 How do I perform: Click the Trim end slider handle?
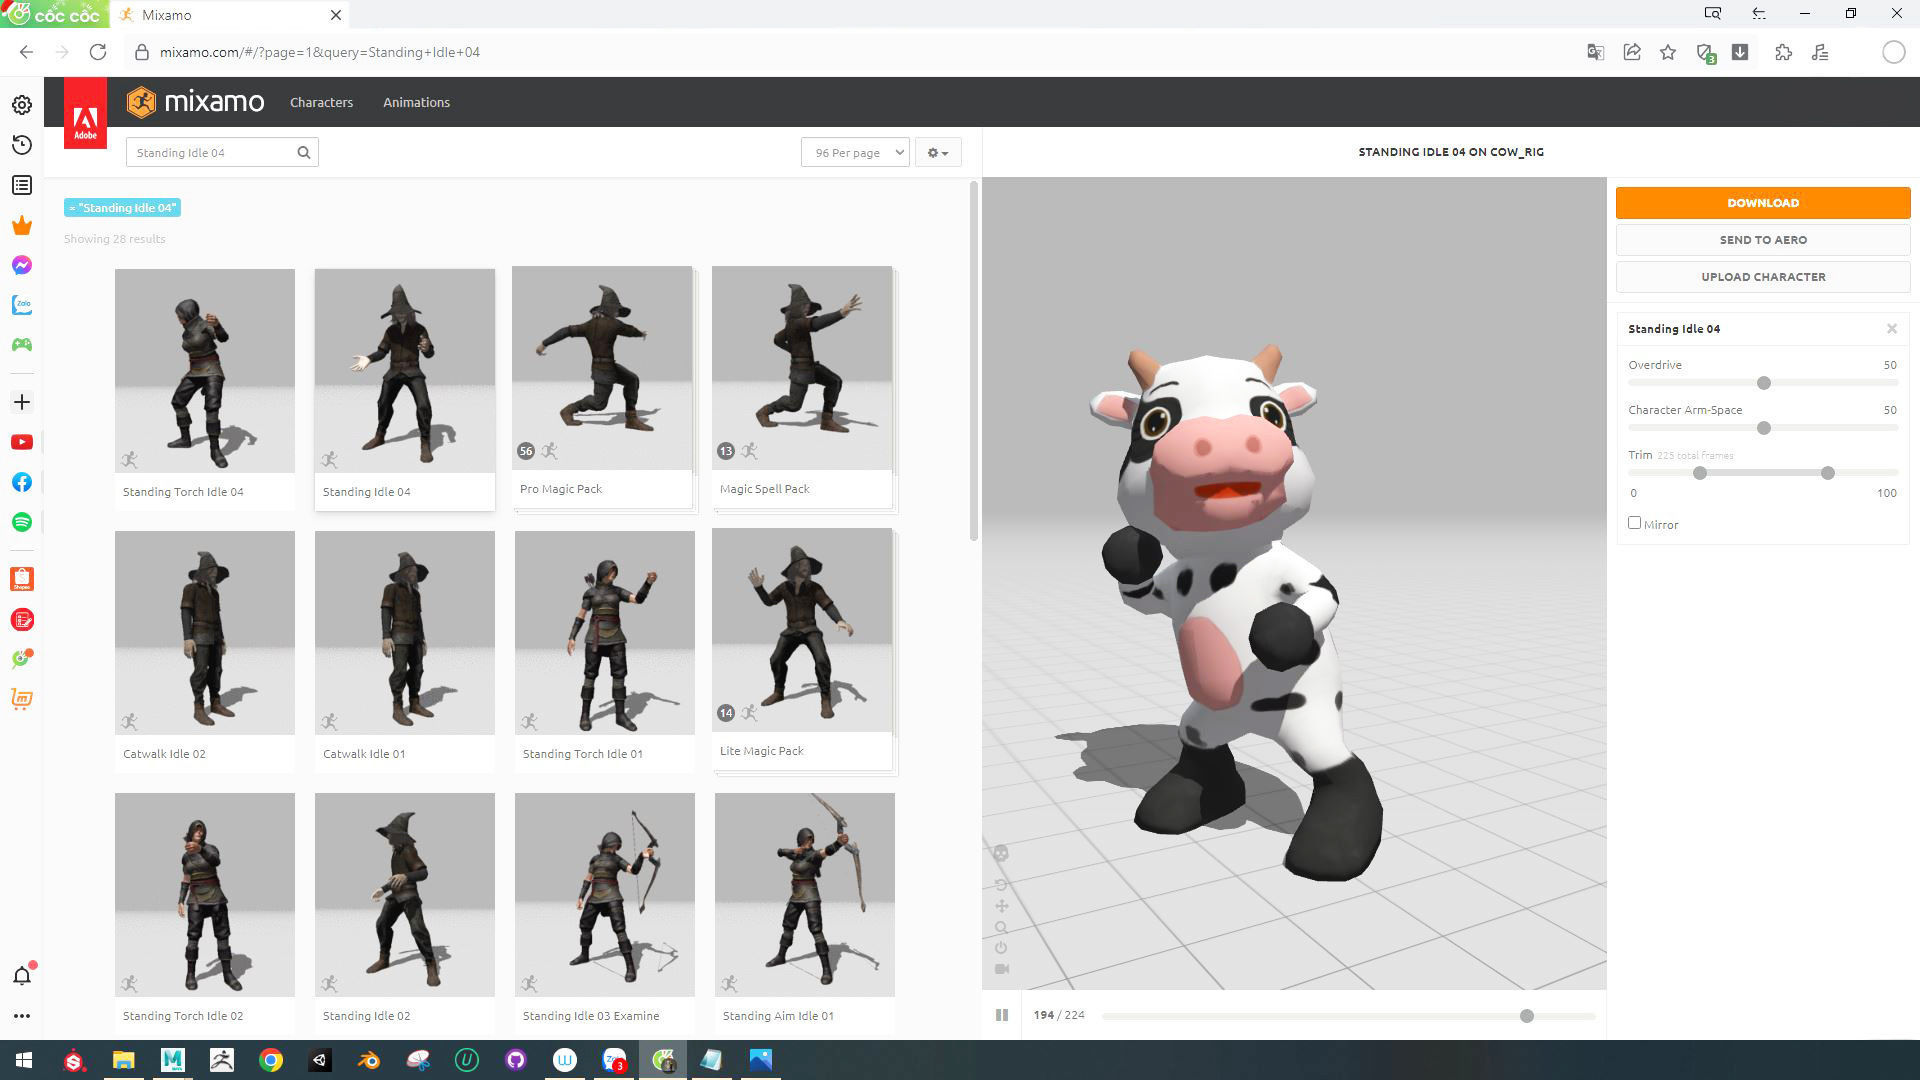(1828, 473)
